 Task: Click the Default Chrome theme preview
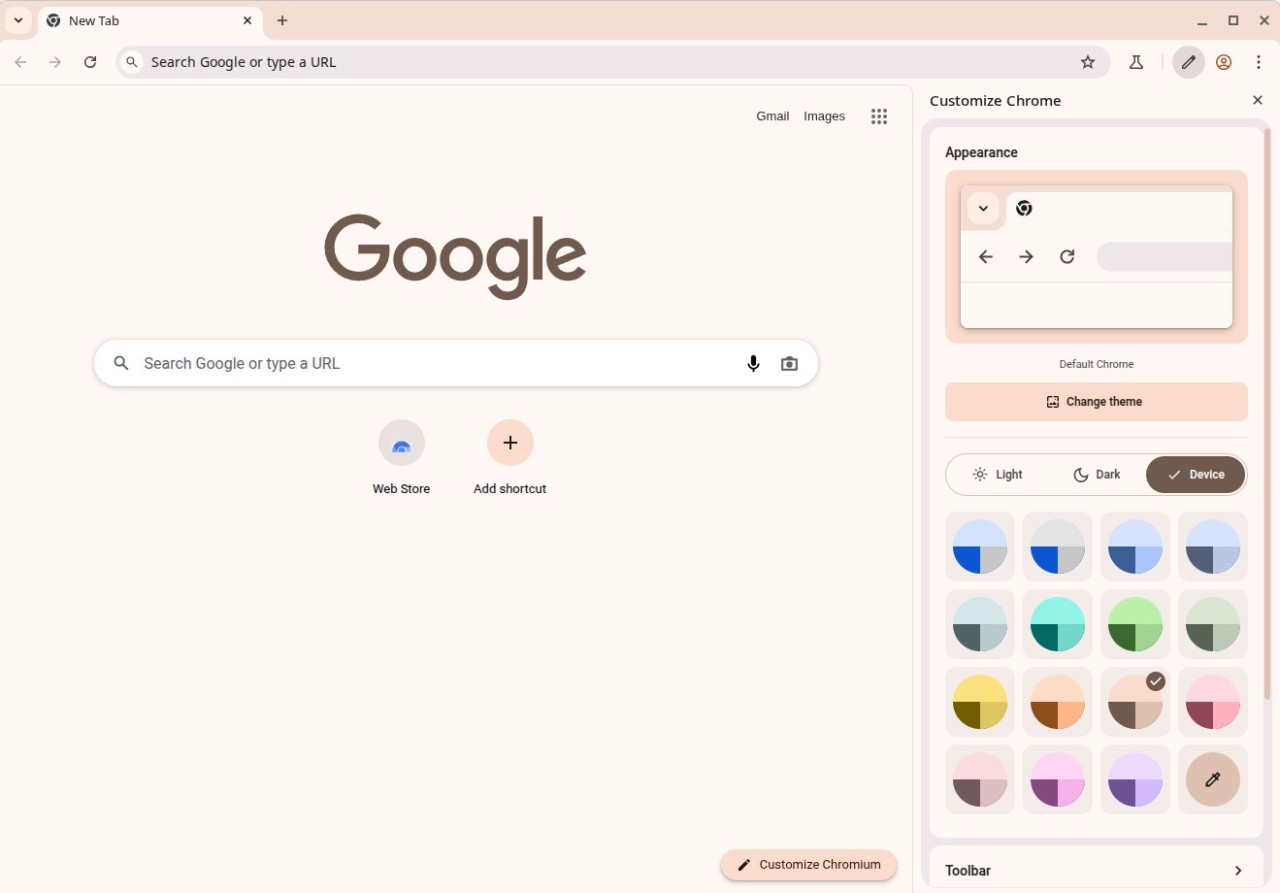1096,257
